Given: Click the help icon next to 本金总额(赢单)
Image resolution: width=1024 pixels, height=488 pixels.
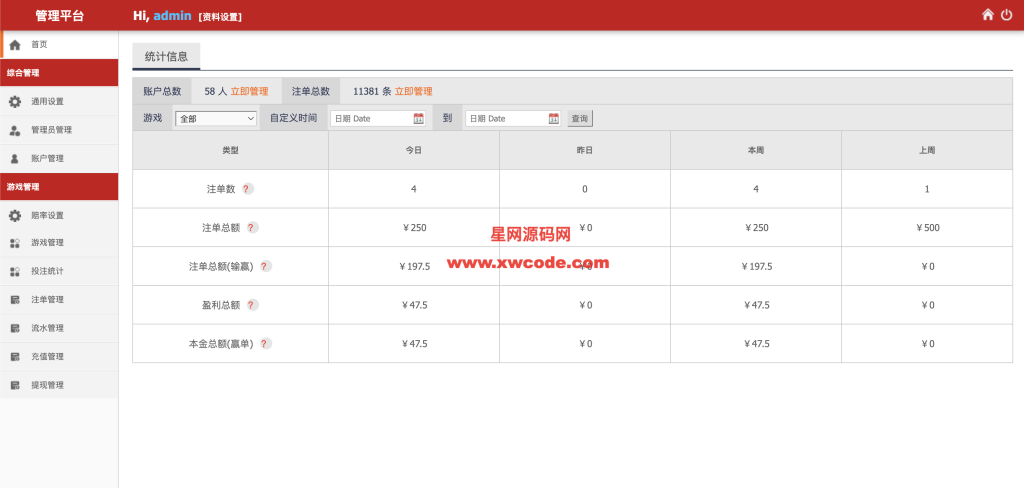Looking at the screenshot, I should (x=265, y=343).
